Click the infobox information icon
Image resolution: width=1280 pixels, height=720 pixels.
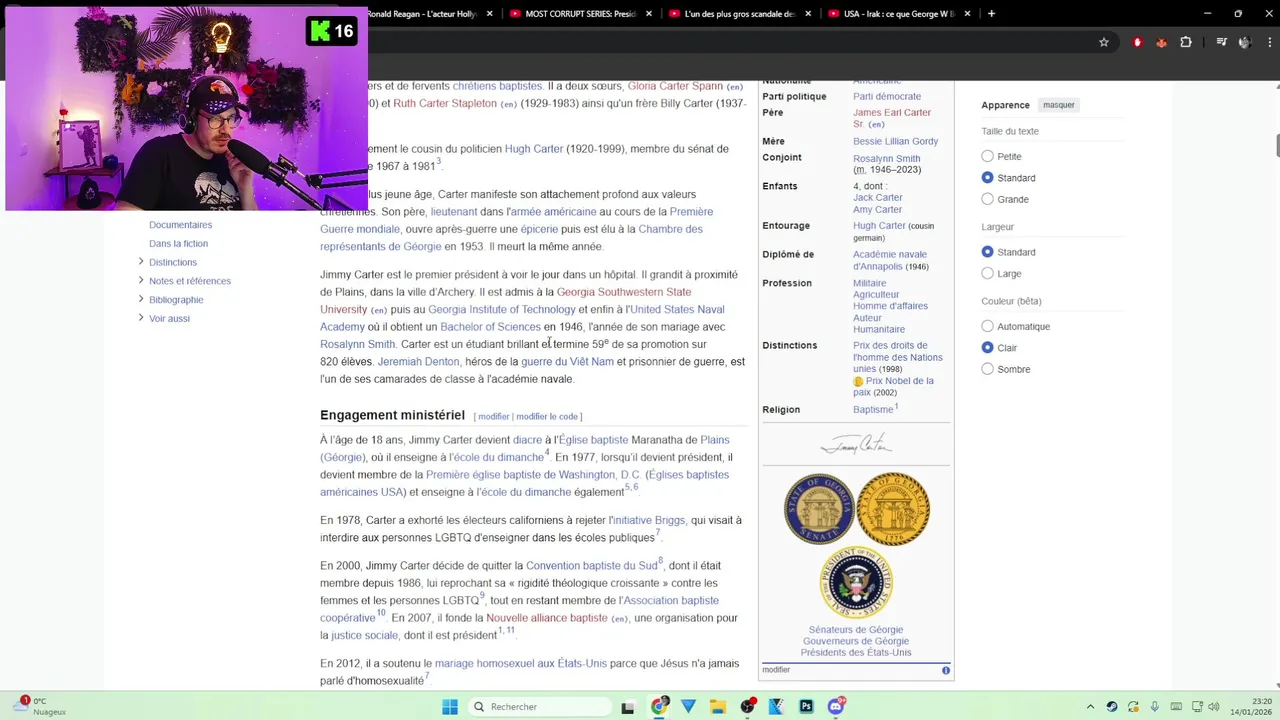pos(946,670)
